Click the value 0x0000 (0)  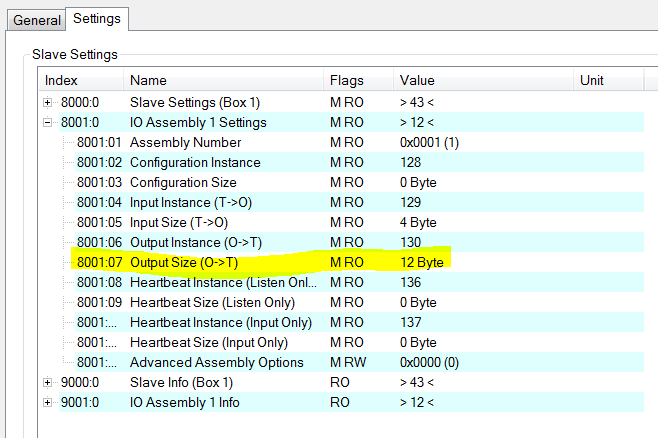point(429,362)
